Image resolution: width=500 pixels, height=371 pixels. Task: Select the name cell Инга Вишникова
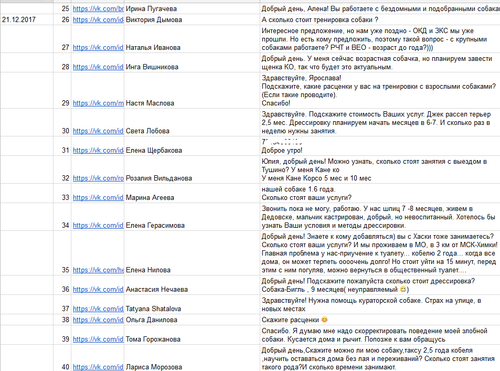pyautogui.click(x=192, y=63)
